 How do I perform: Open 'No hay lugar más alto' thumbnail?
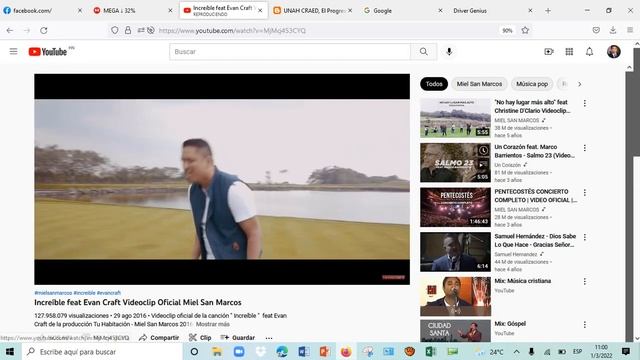pos(456,118)
